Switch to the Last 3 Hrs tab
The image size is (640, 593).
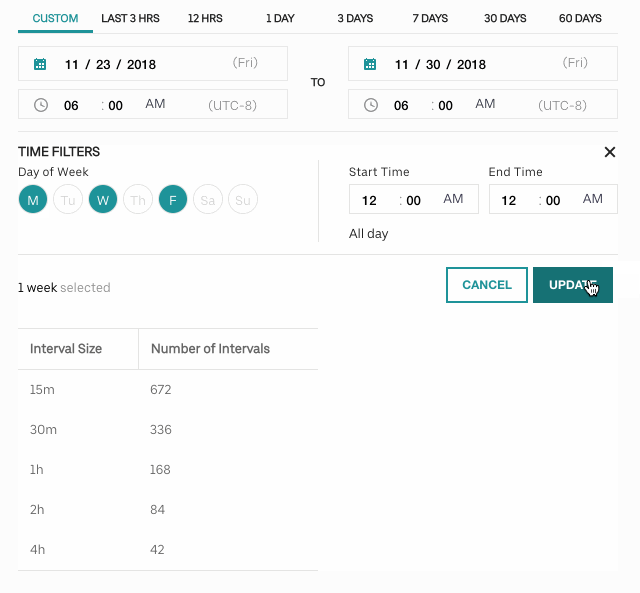(x=130, y=18)
